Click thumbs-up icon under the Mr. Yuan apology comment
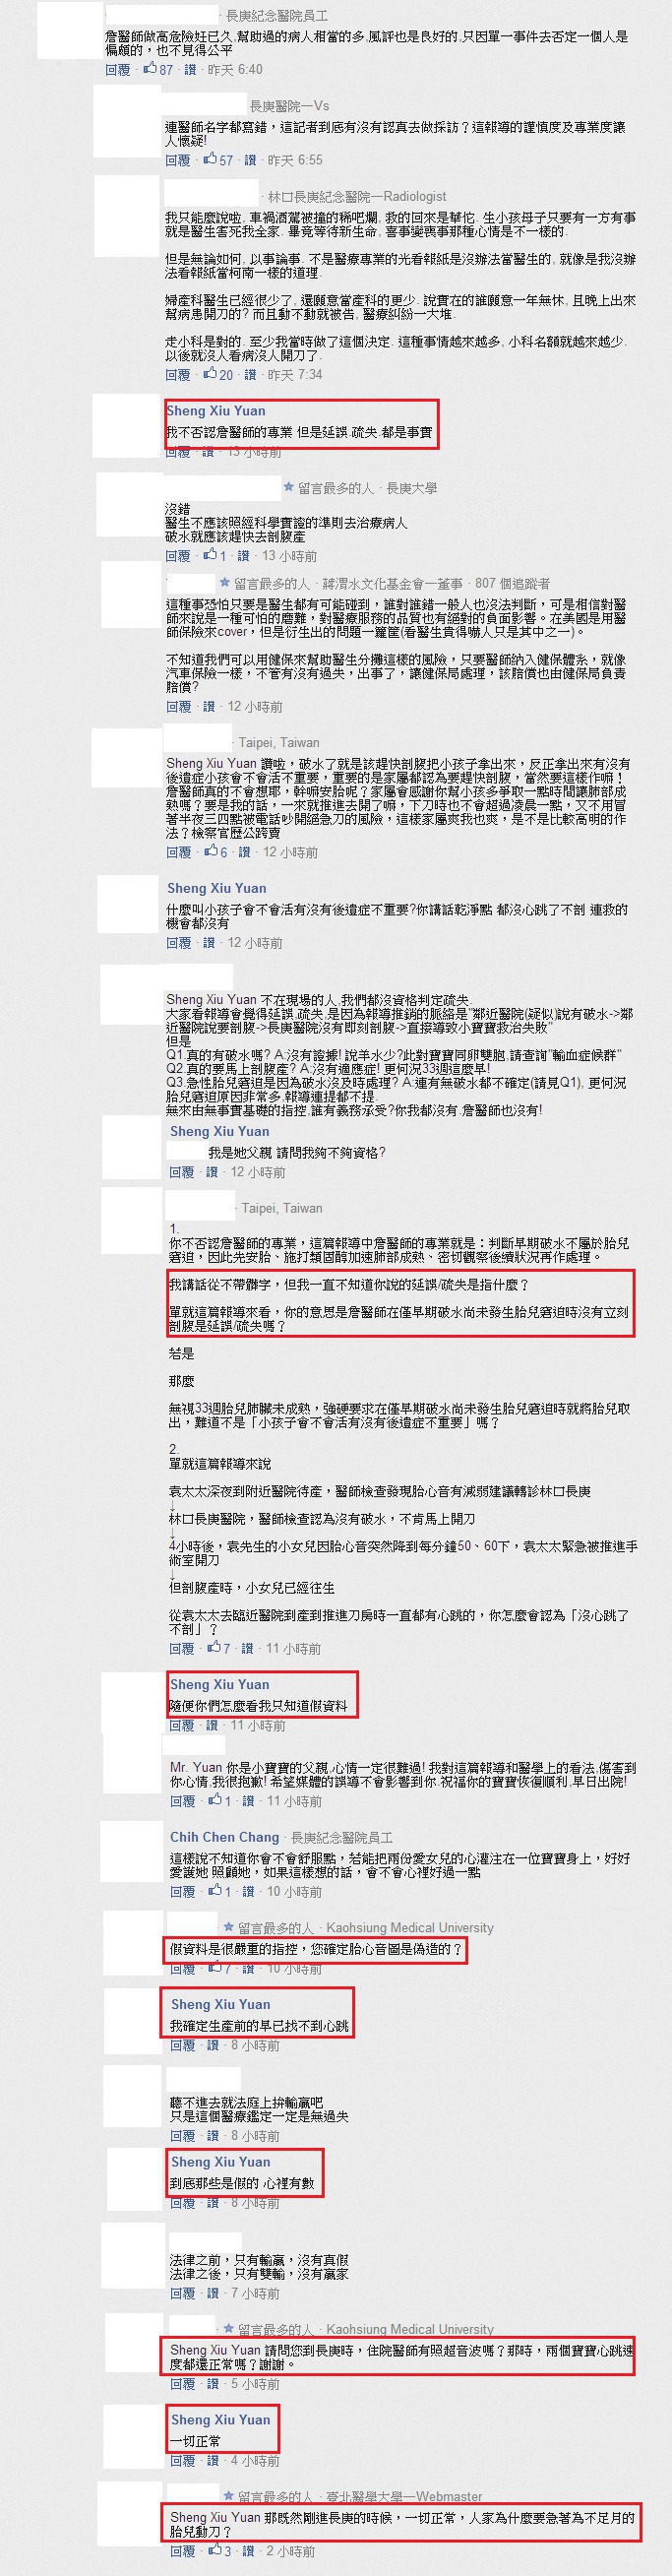672x2576 pixels. pyautogui.click(x=214, y=1801)
